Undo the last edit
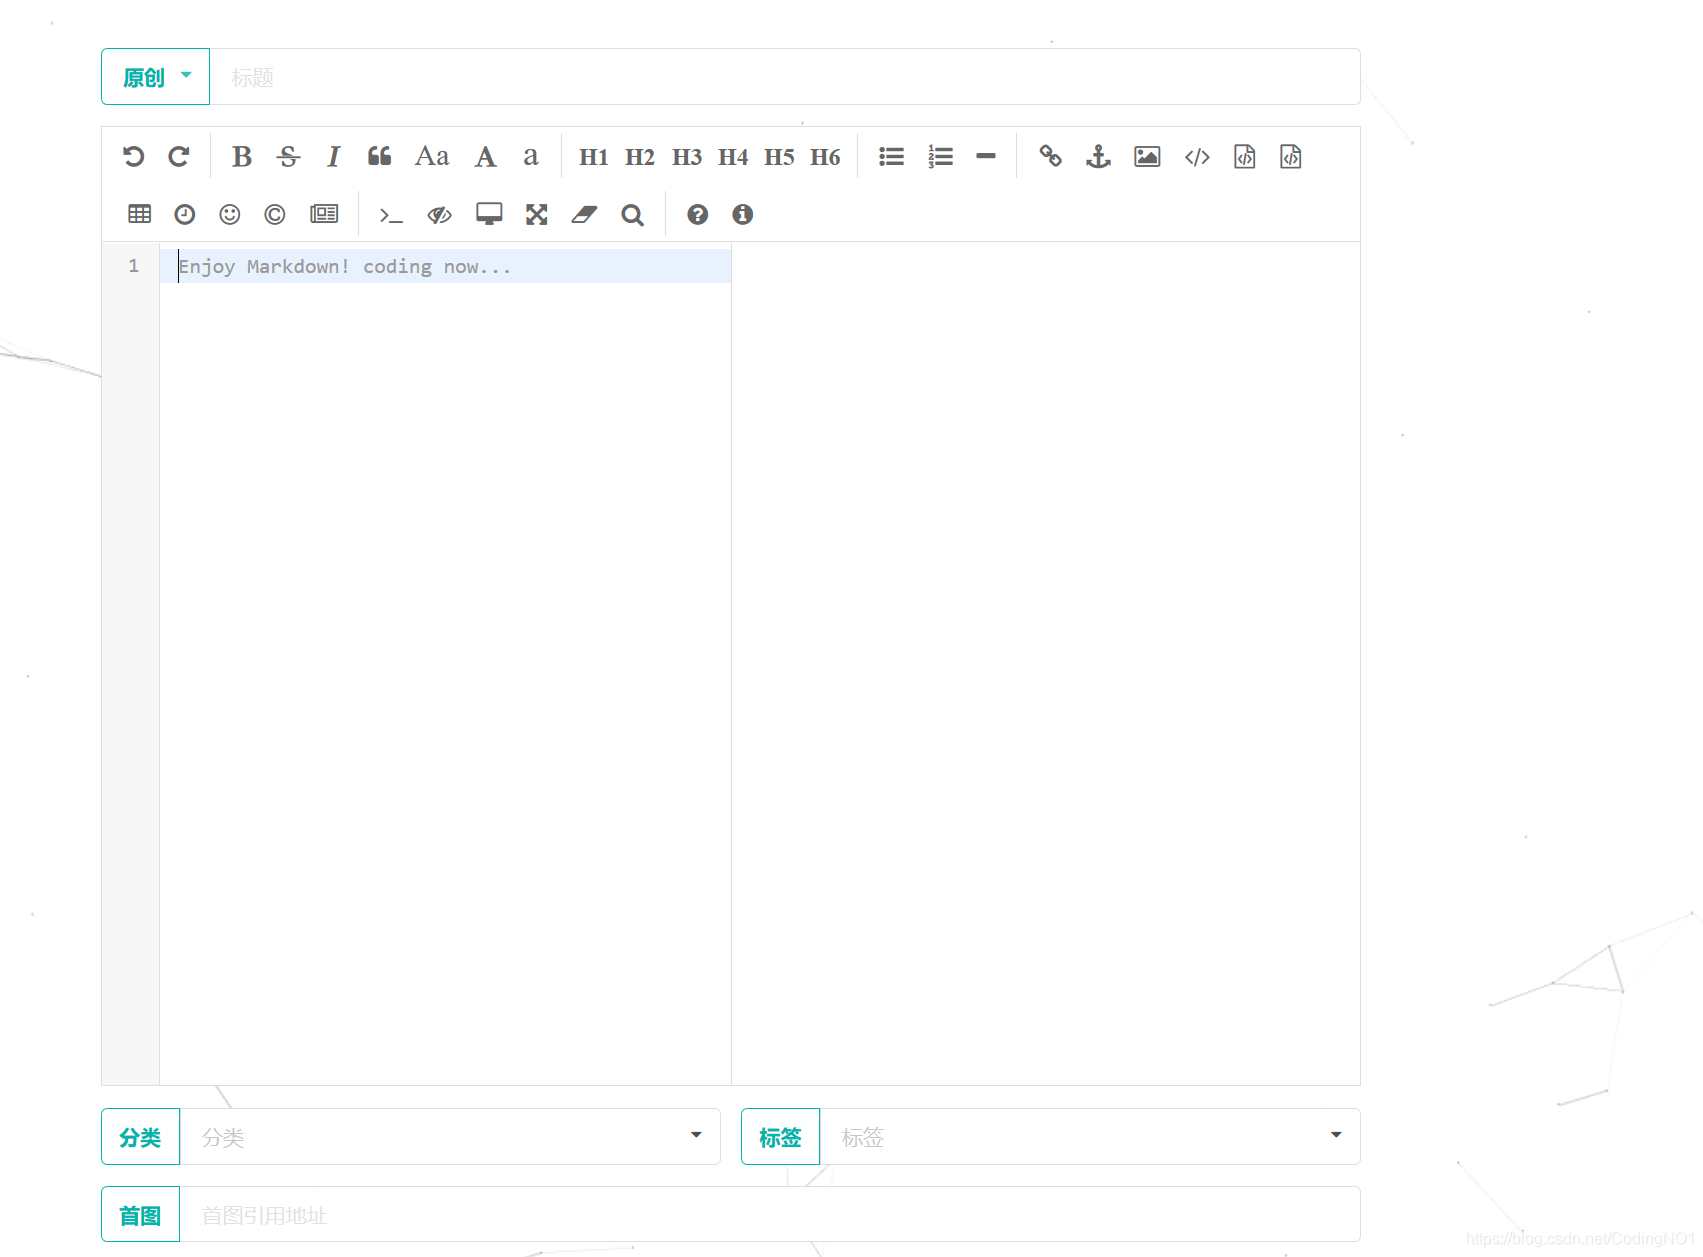The image size is (1703, 1257). 134,157
